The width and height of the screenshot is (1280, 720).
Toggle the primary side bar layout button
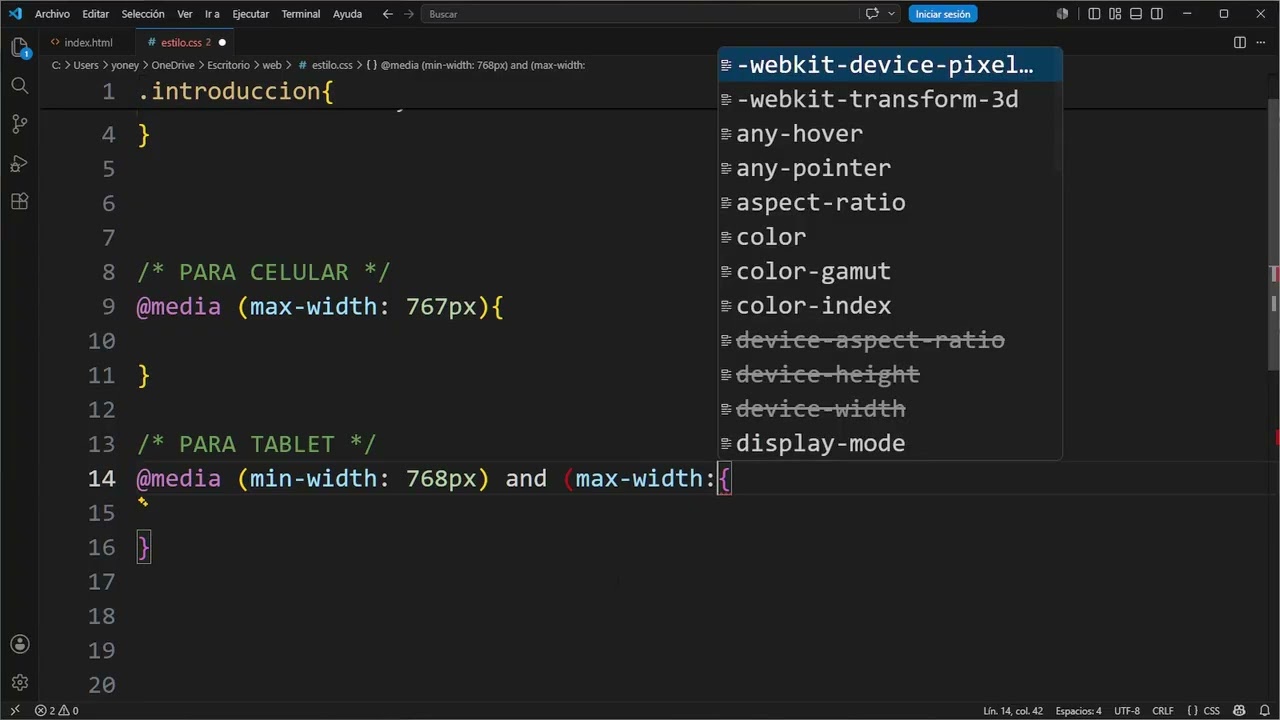point(1094,14)
